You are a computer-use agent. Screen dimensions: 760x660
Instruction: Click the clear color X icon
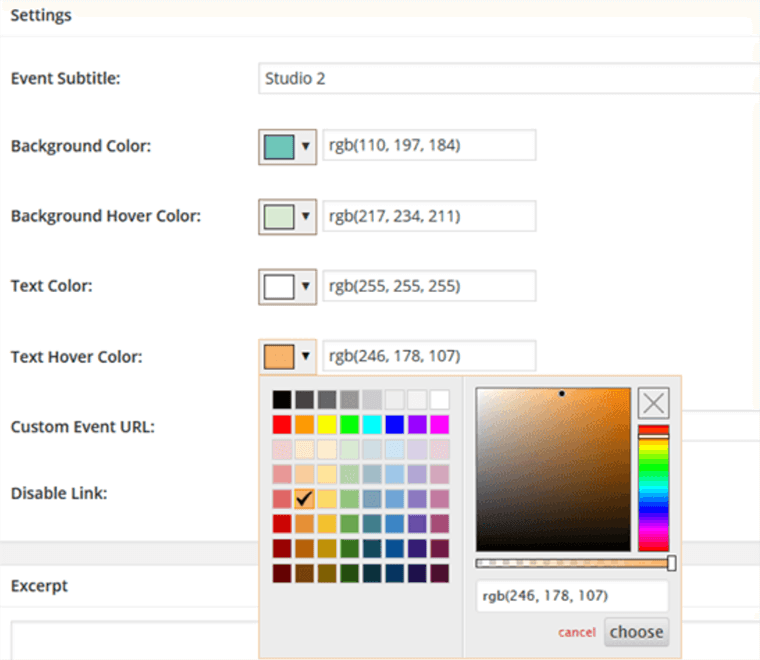653,403
